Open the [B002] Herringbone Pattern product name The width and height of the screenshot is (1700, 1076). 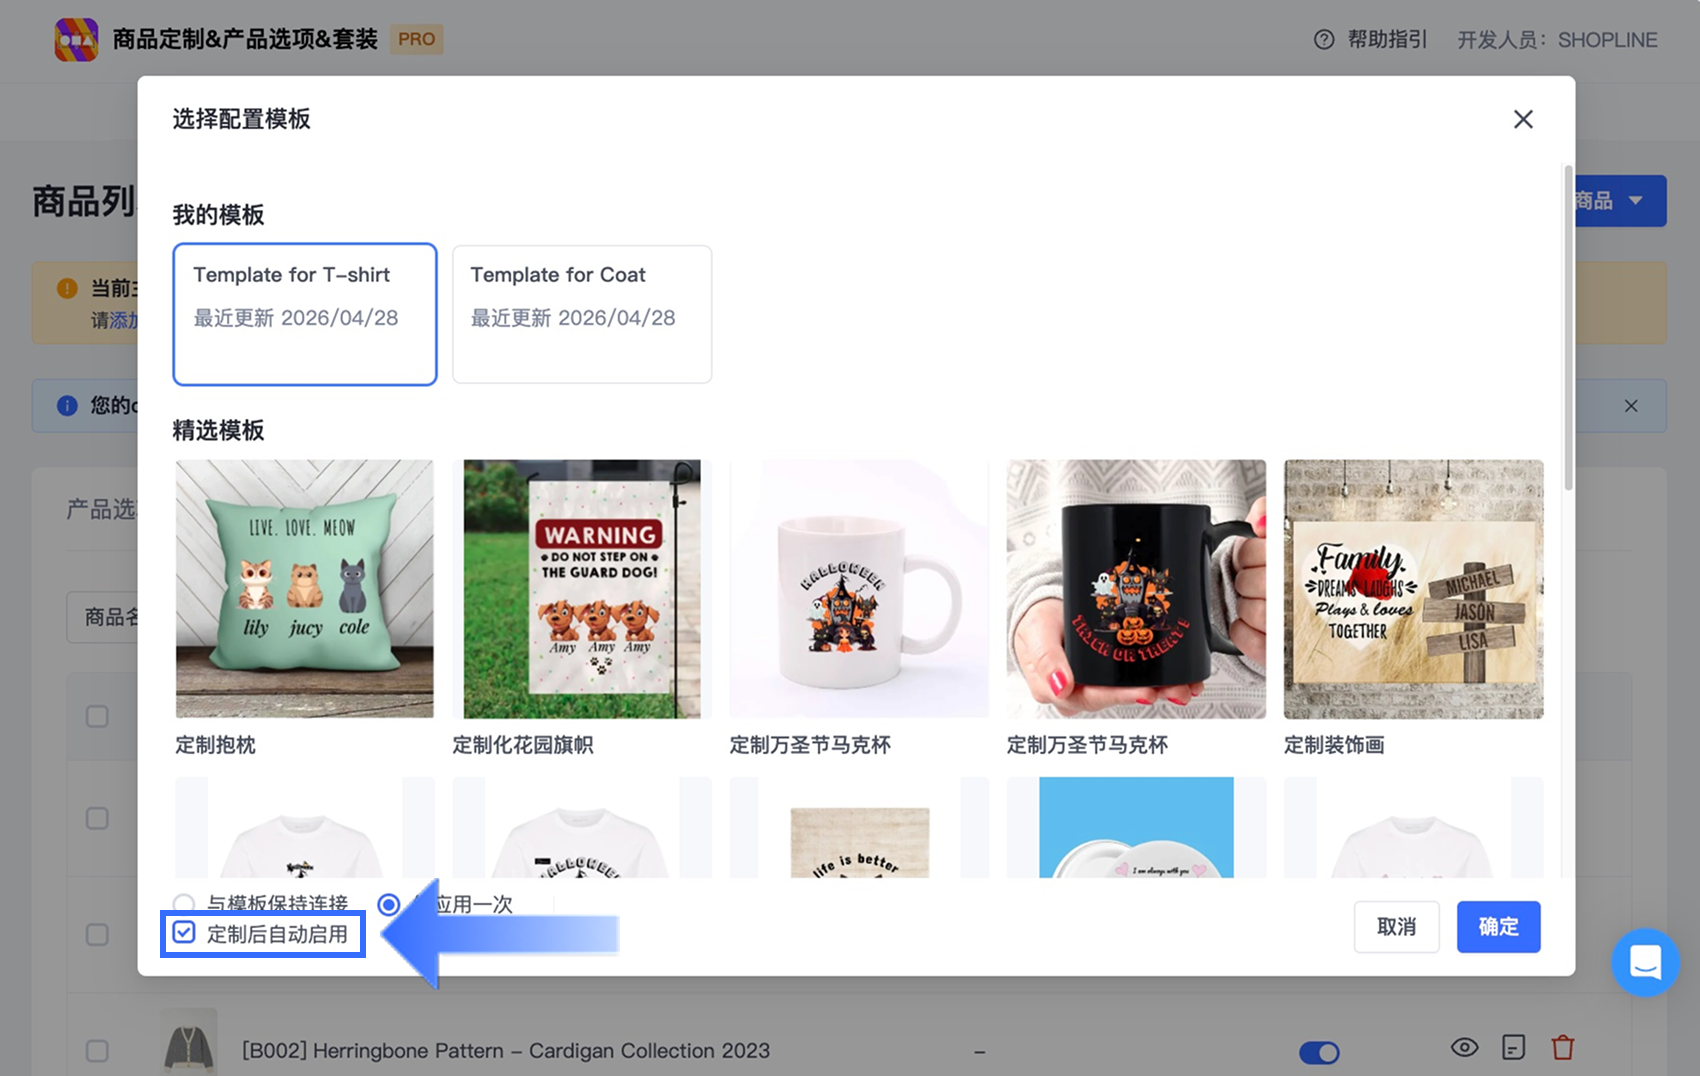[x=506, y=1050]
